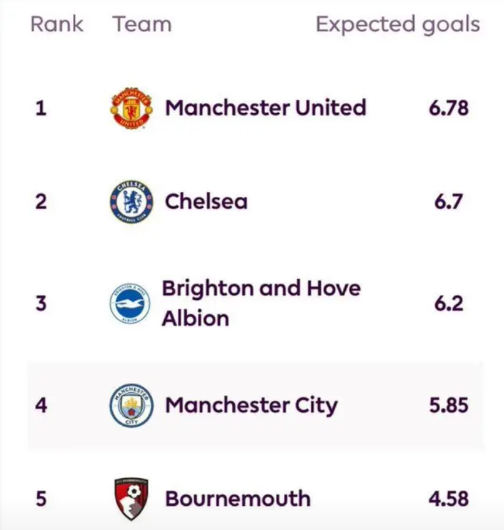Open the Manchester United team link

[265, 108]
